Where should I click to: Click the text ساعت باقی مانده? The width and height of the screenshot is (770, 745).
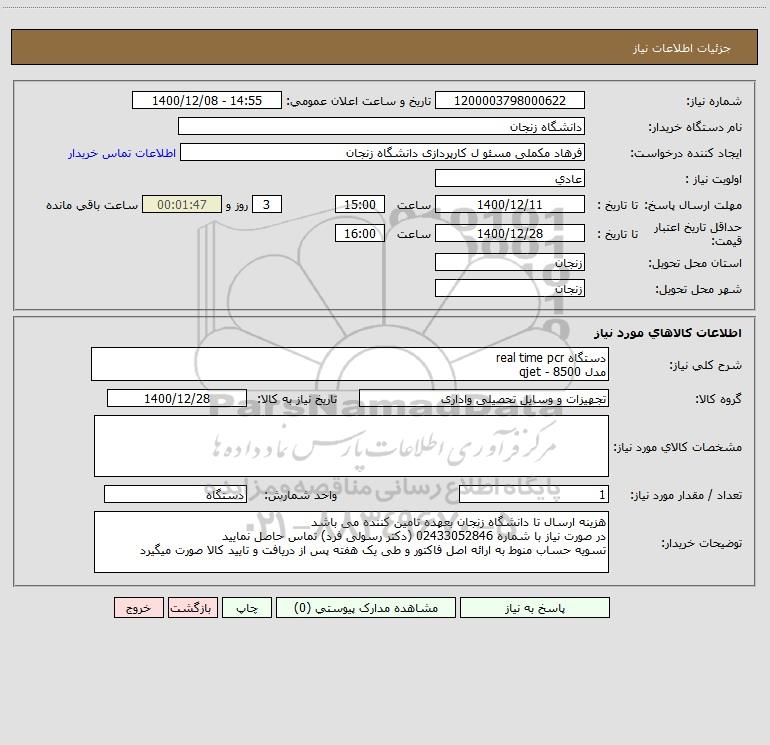click(92, 205)
